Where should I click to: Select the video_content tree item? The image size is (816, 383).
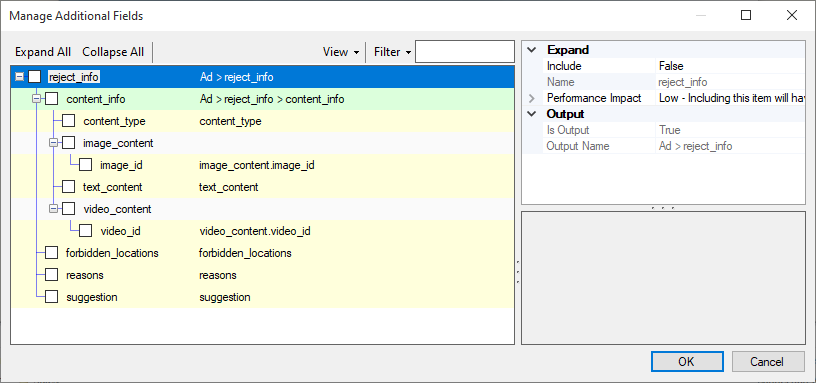(117, 209)
